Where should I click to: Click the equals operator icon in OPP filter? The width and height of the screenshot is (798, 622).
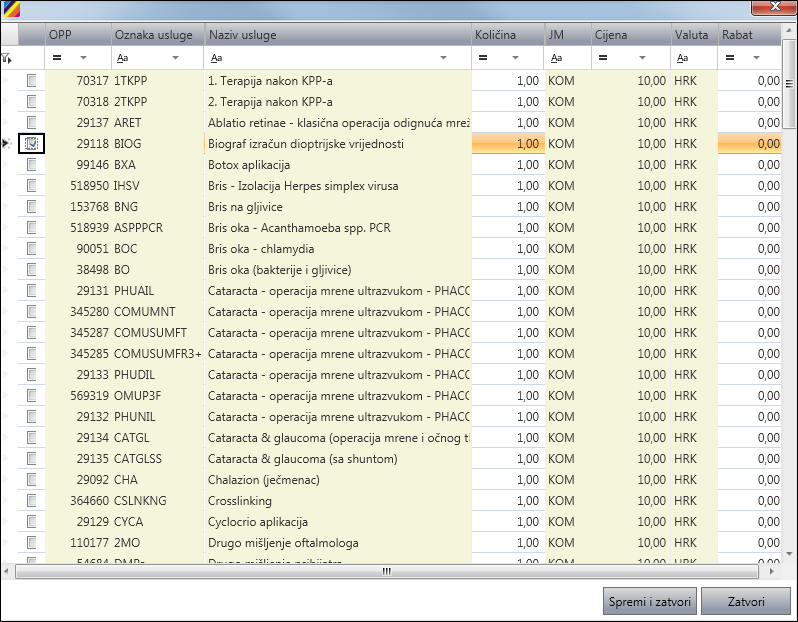point(57,58)
